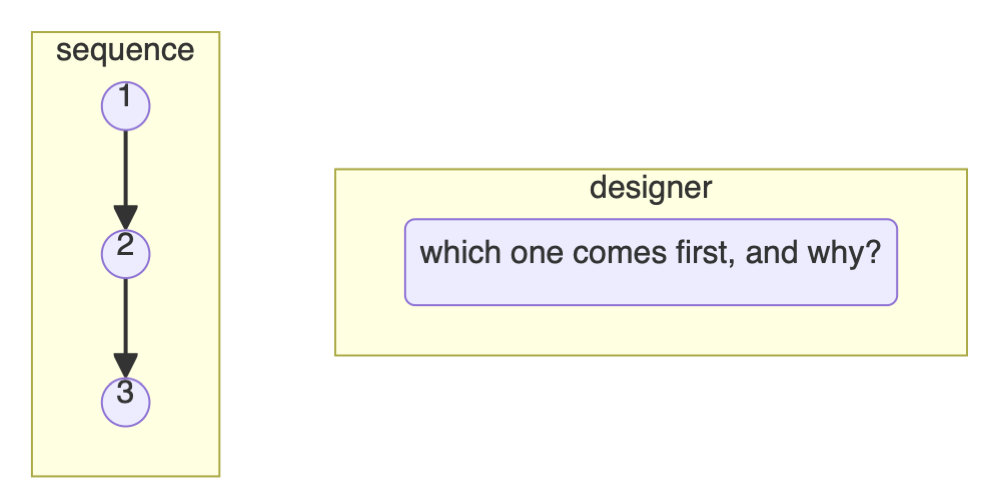Click yellow area left of the question node
This screenshot has height=492, width=985.
click(370, 262)
